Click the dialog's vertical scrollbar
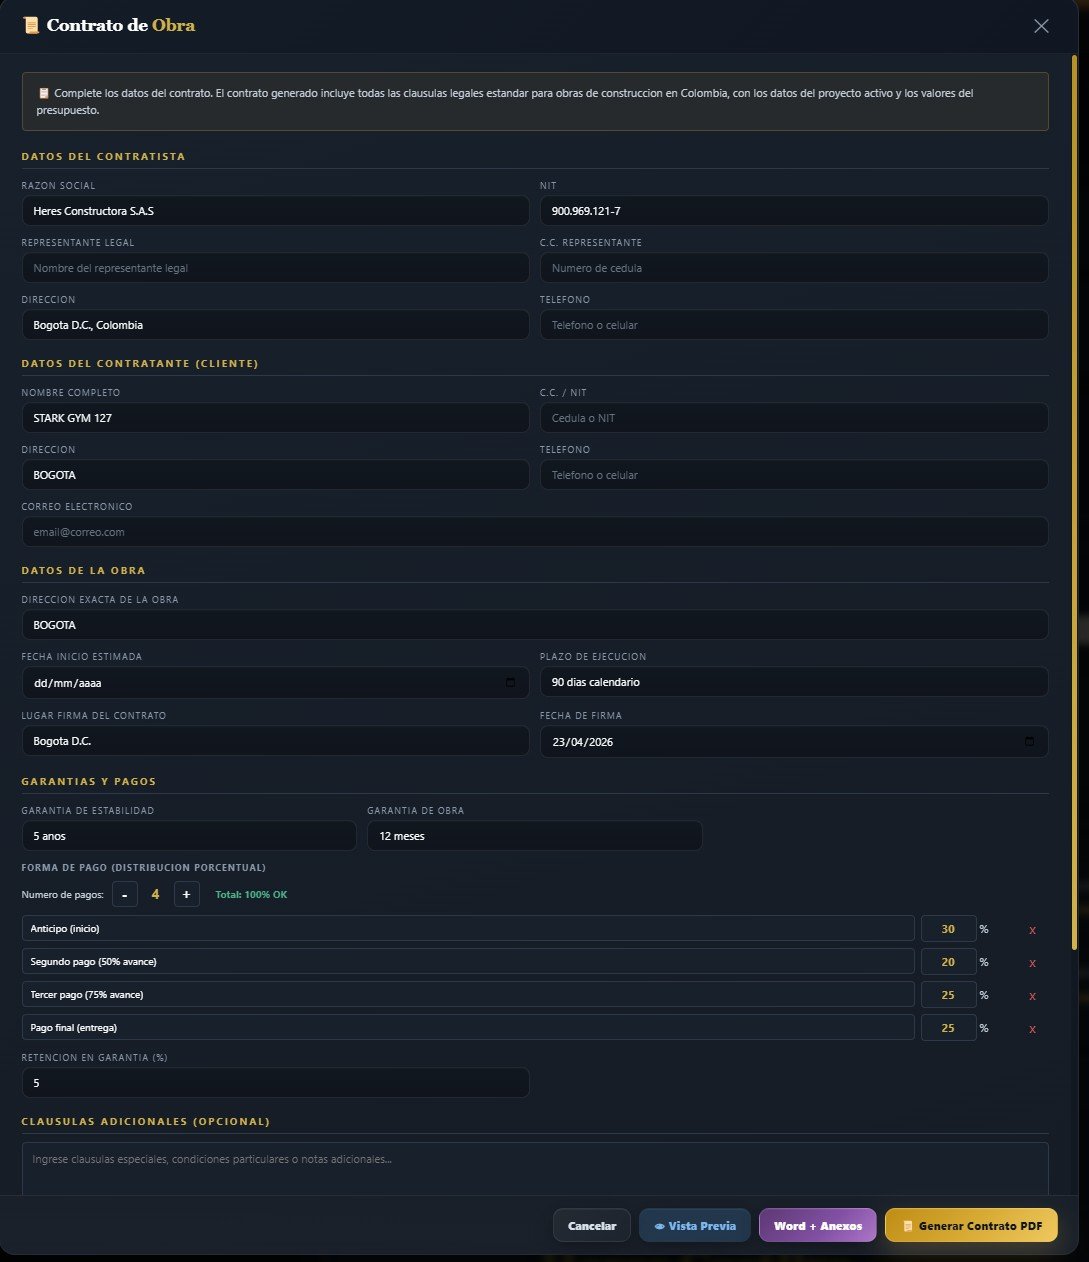This screenshot has height=1262, width=1089. (x=1076, y=500)
